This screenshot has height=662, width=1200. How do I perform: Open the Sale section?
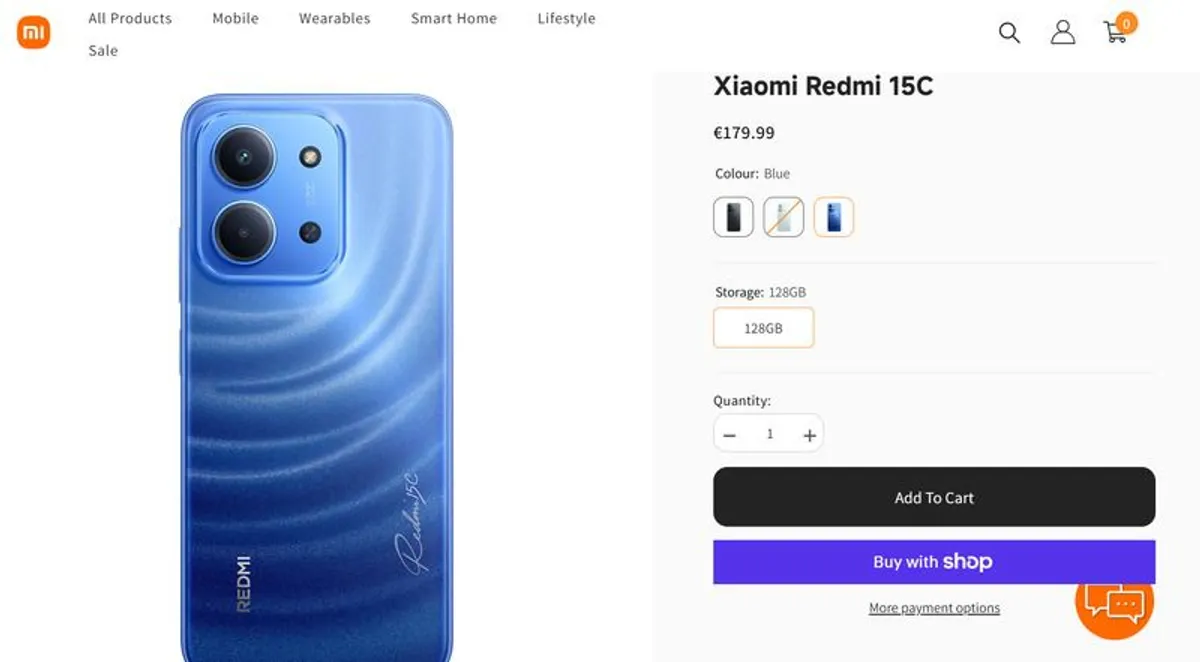102,50
